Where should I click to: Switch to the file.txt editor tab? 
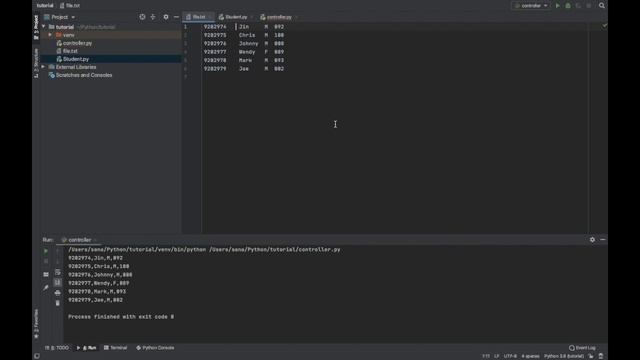[198, 17]
